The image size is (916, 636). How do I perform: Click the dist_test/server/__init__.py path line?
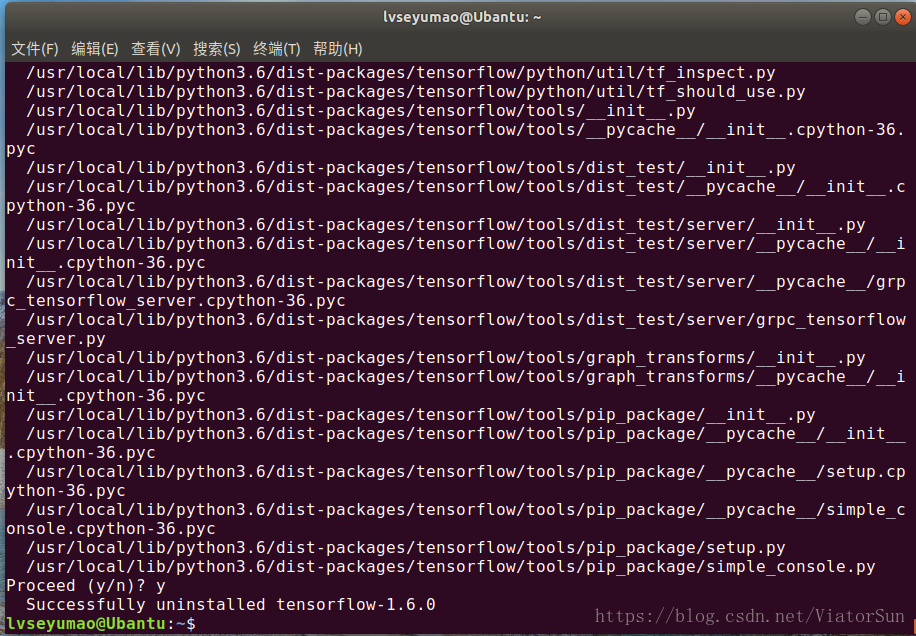coord(446,225)
